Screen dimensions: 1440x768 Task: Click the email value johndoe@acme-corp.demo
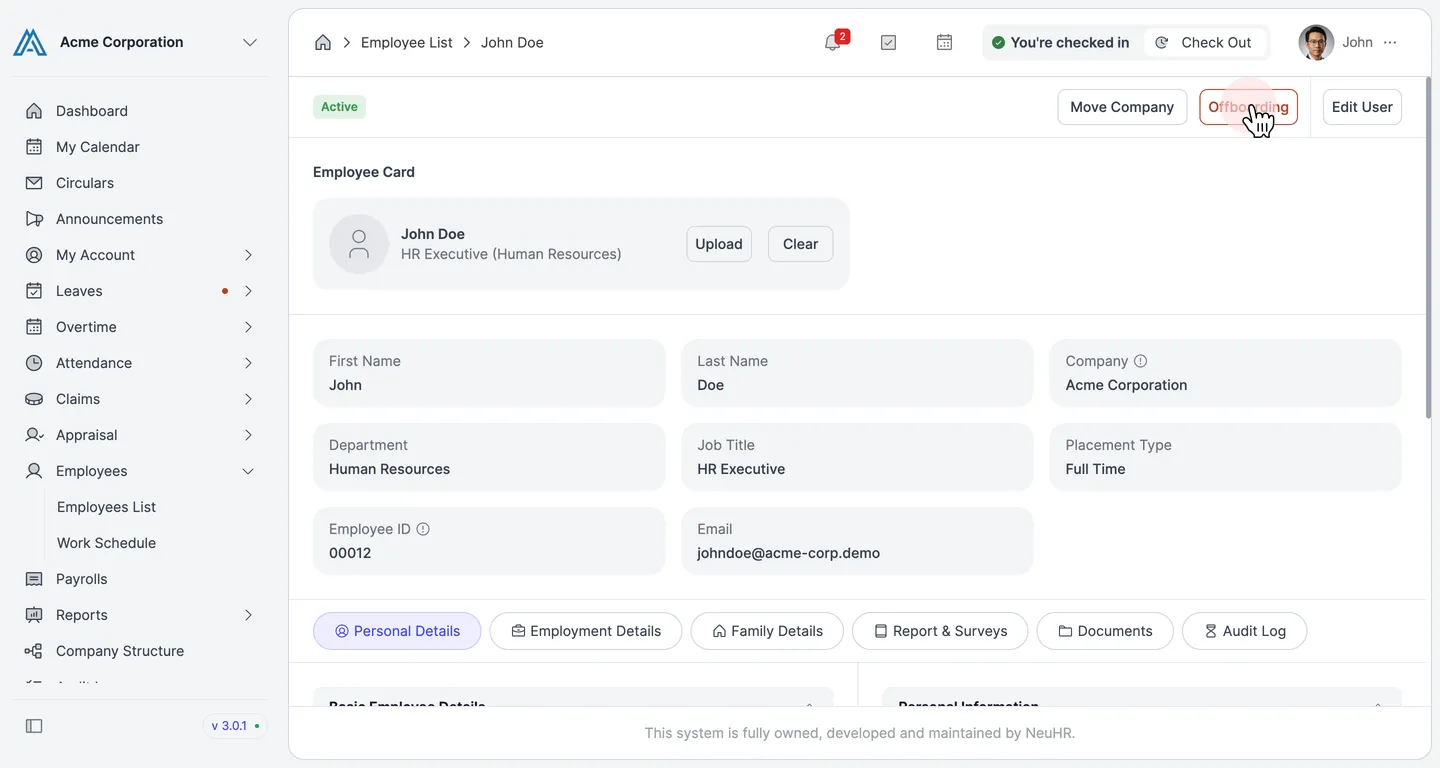point(788,553)
